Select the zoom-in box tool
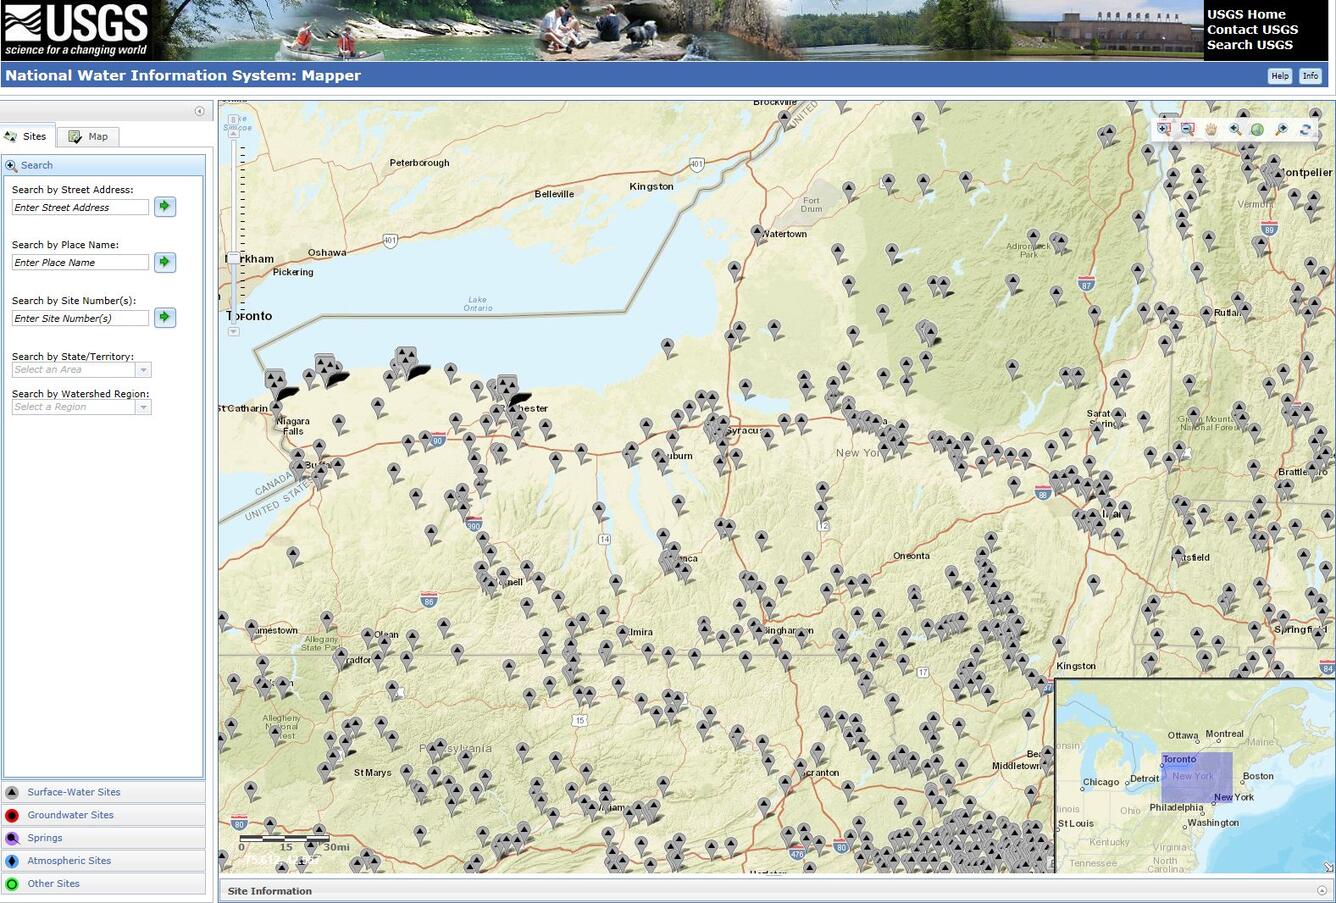 point(1164,129)
